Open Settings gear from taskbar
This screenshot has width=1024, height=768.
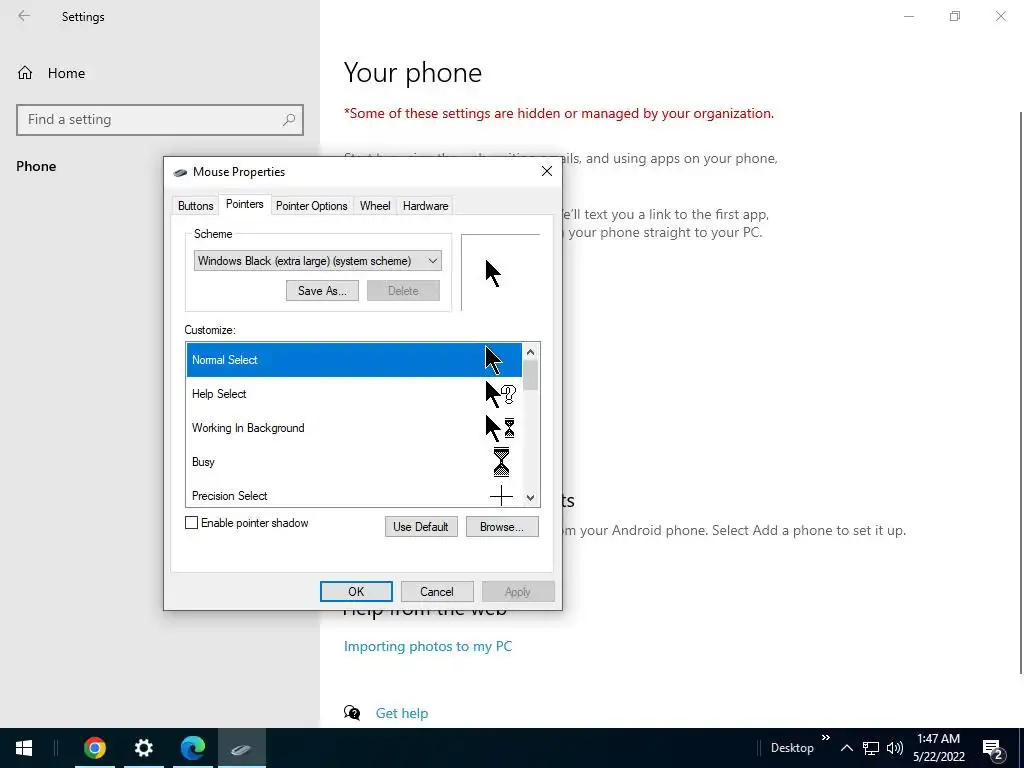pyautogui.click(x=144, y=748)
